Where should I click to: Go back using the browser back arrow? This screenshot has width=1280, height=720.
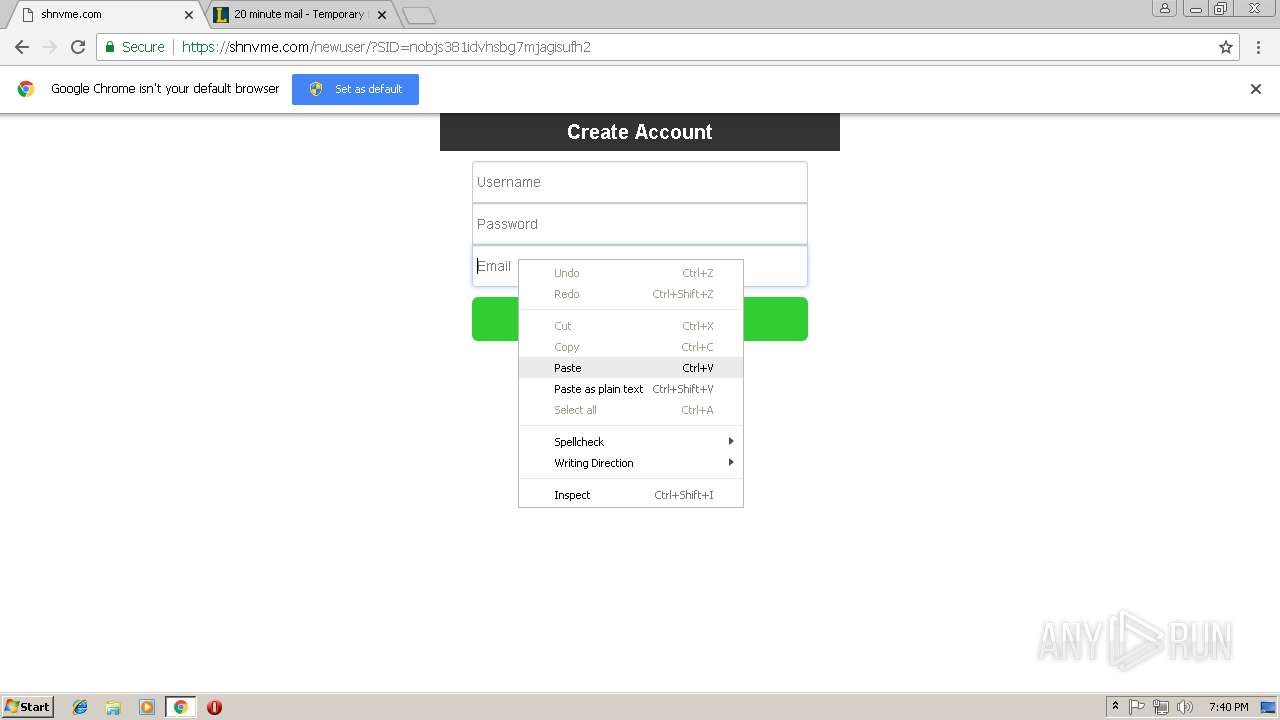pos(22,47)
